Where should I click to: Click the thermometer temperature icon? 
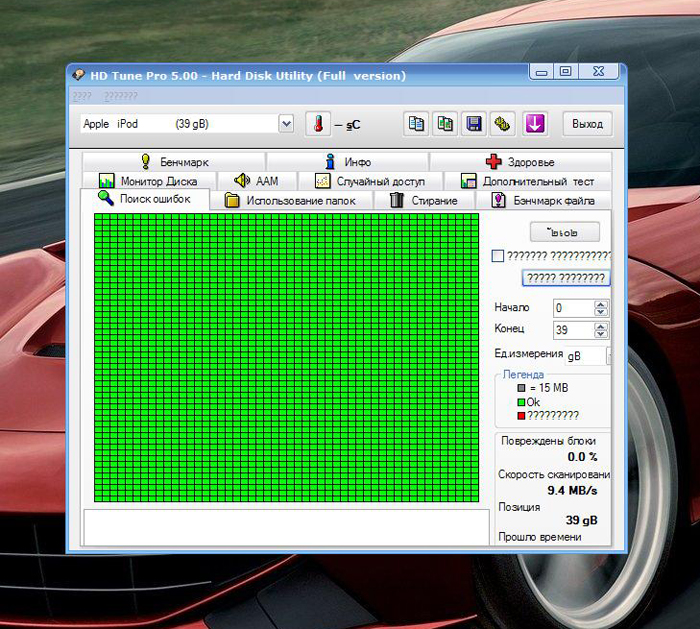click(x=317, y=124)
